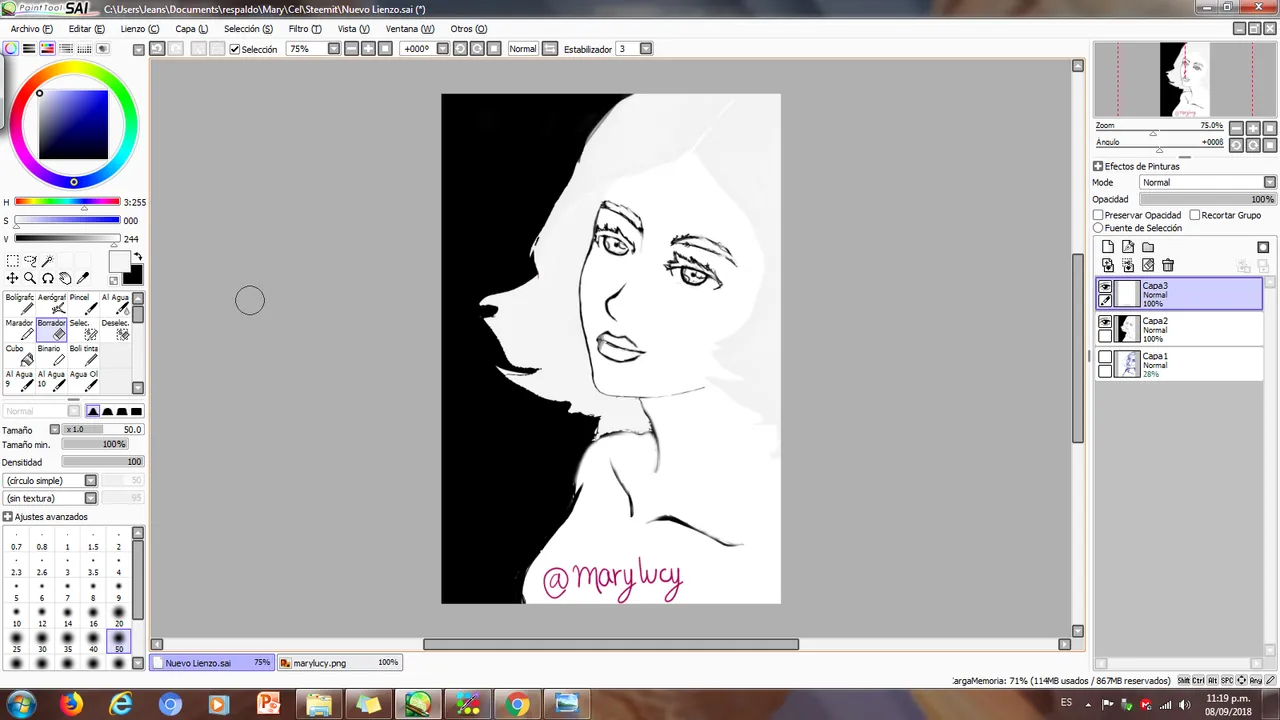Hide the Capa2 layer eye icon
The image size is (1280, 720).
tap(1105, 322)
